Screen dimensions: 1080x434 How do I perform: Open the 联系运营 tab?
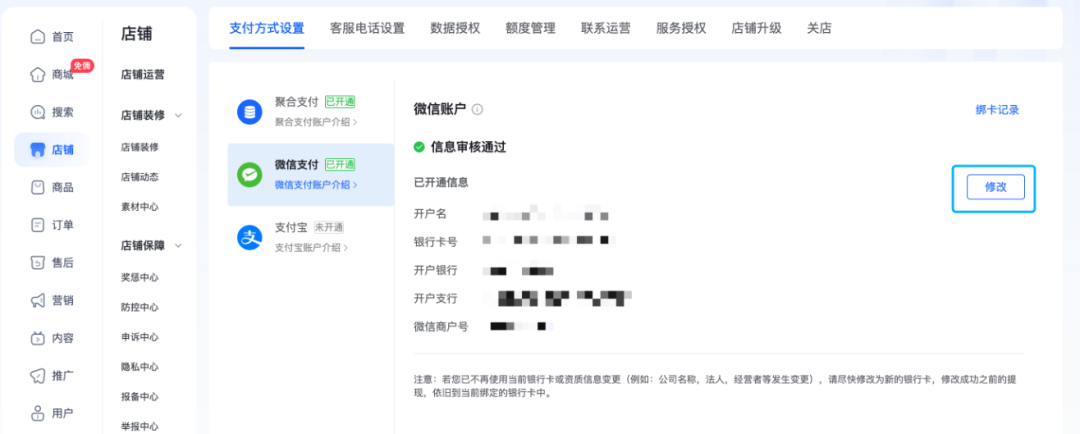click(x=605, y=28)
